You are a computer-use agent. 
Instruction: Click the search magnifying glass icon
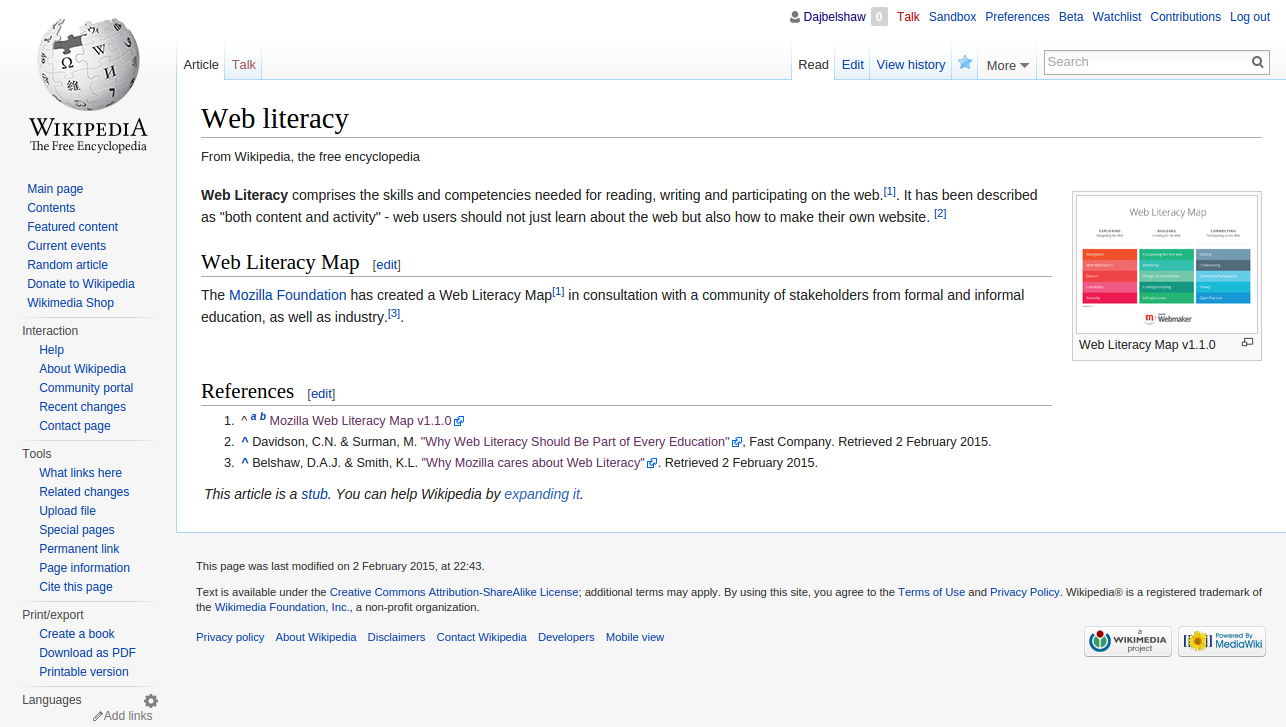[1258, 62]
